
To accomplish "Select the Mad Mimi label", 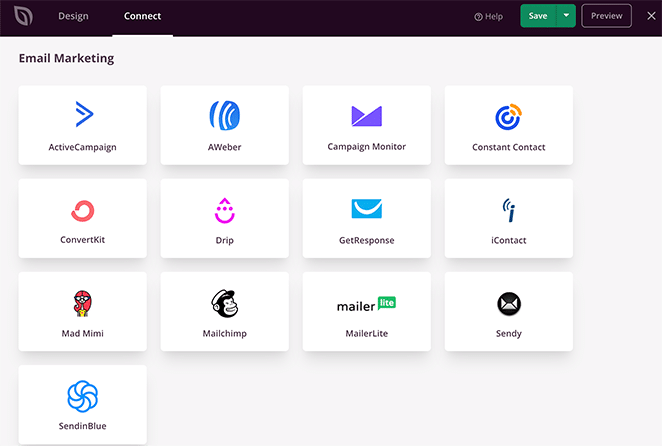I will (x=82, y=333).
